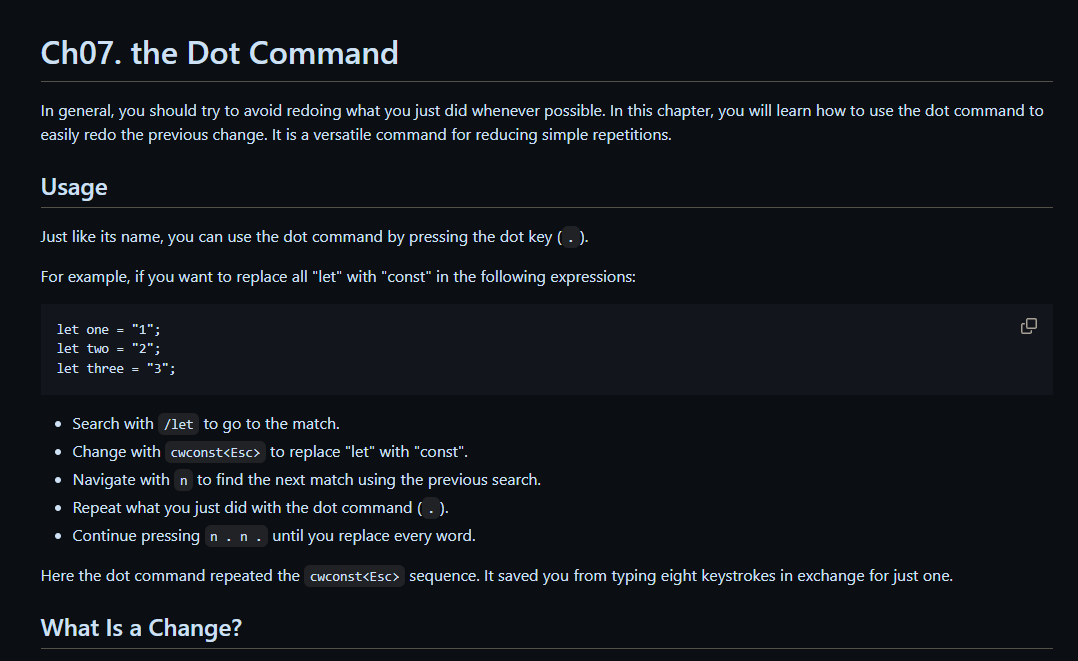Screen dimensions: 1078x661
Task: Click the code line "let three = "3";"
Action: [116, 369]
